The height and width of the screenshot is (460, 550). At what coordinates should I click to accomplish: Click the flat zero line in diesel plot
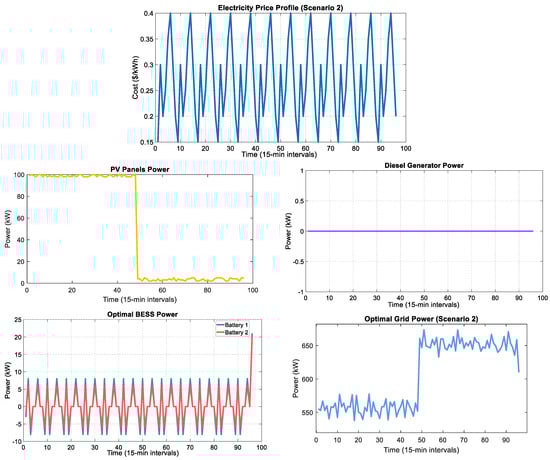click(x=420, y=231)
